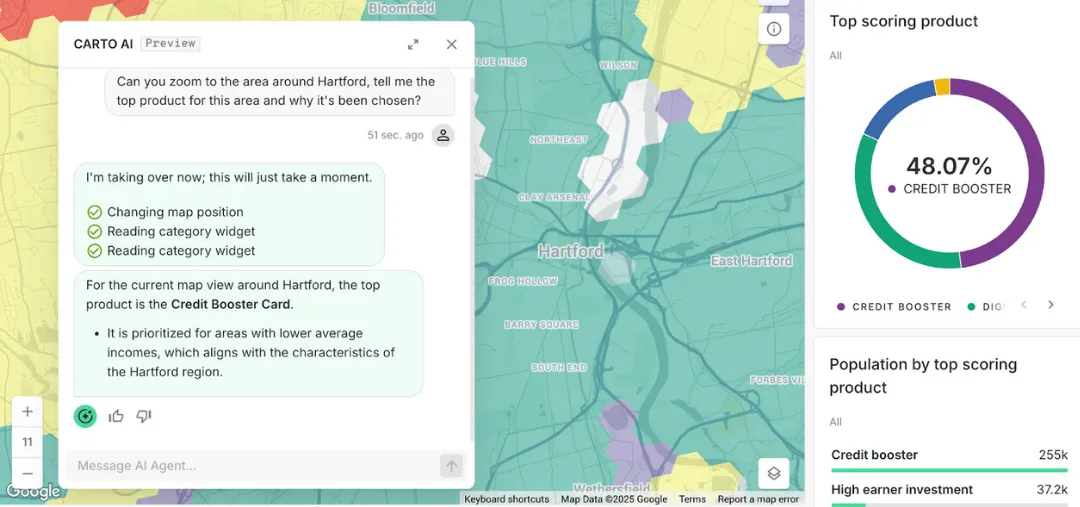The width and height of the screenshot is (1080, 507).
Task: Zoom in the map with plus button
Action: (x=27, y=412)
